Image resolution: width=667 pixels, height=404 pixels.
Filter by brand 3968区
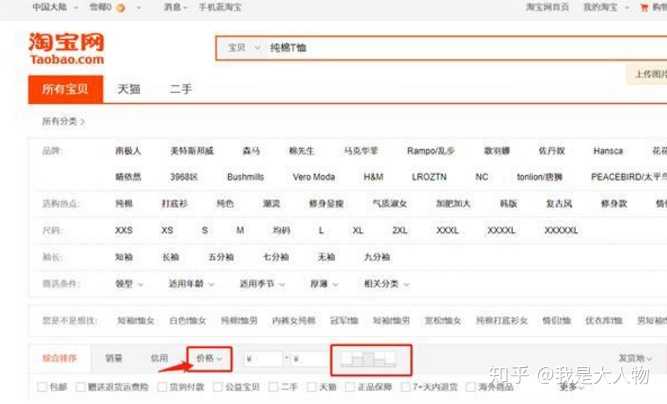(x=184, y=177)
